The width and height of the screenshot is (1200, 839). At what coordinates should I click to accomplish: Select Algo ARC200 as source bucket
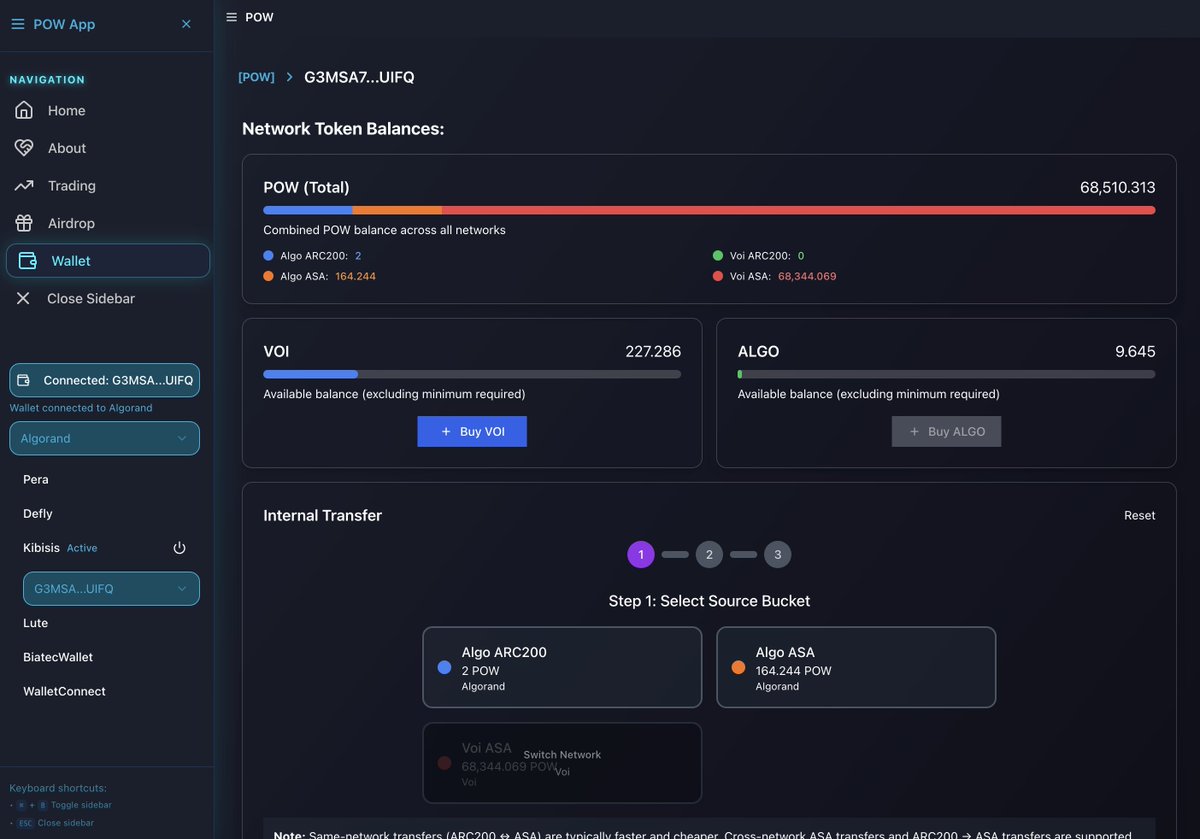(562, 667)
